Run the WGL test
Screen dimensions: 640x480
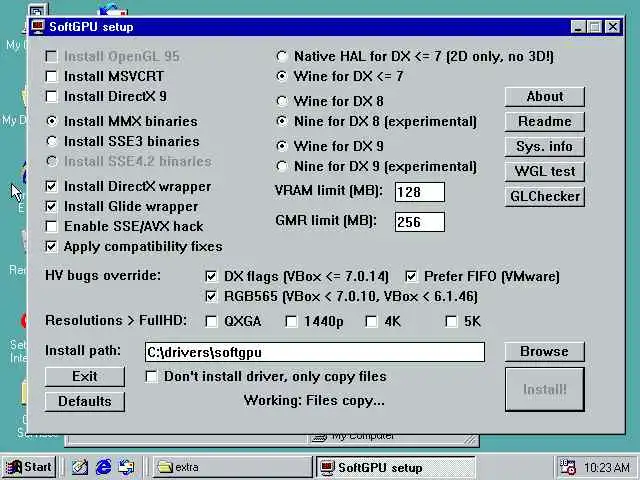coord(544,171)
